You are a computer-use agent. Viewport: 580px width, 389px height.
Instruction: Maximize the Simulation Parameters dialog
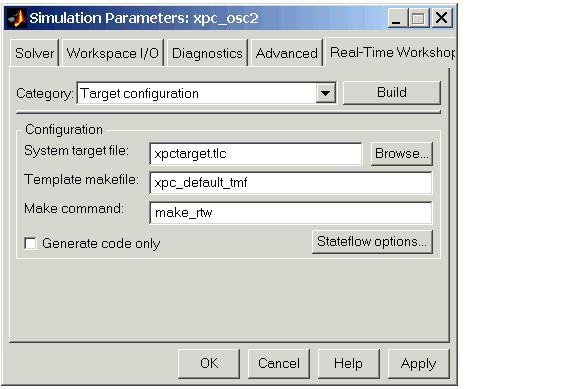point(419,18)
